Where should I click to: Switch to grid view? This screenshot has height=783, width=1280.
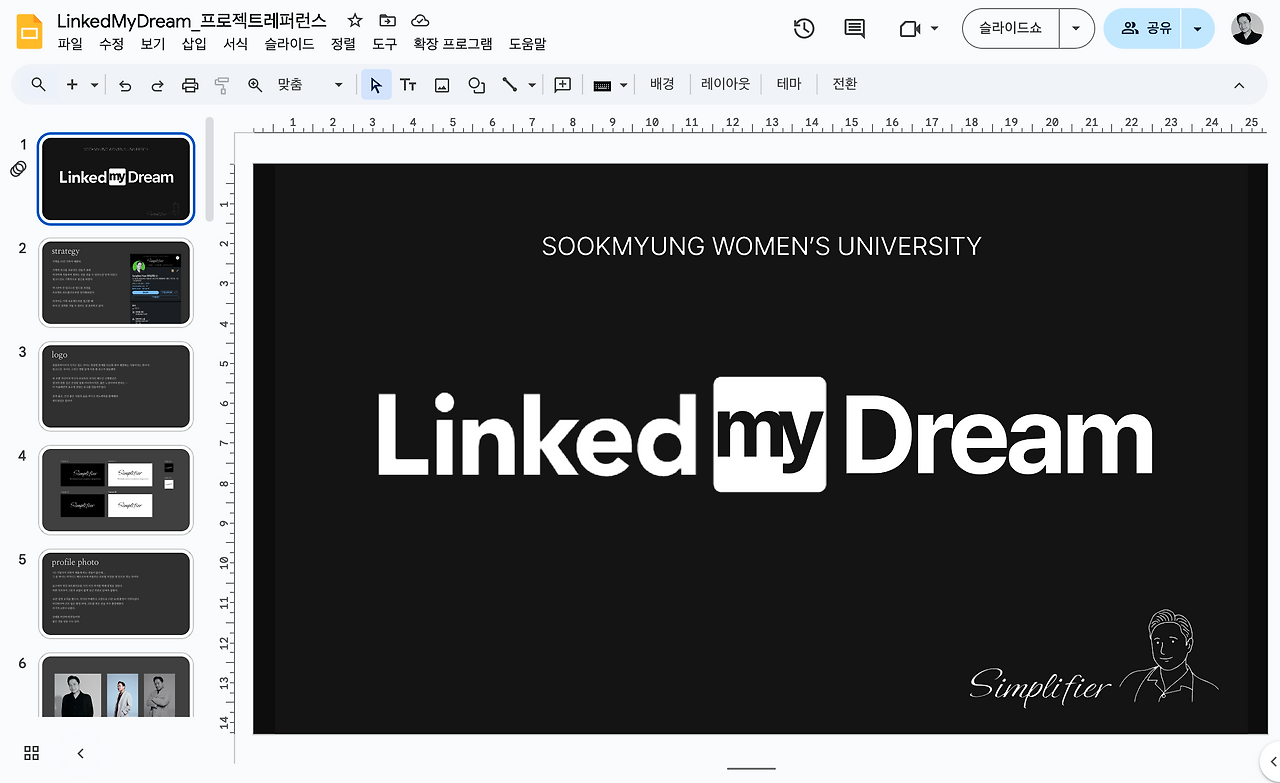31,753
